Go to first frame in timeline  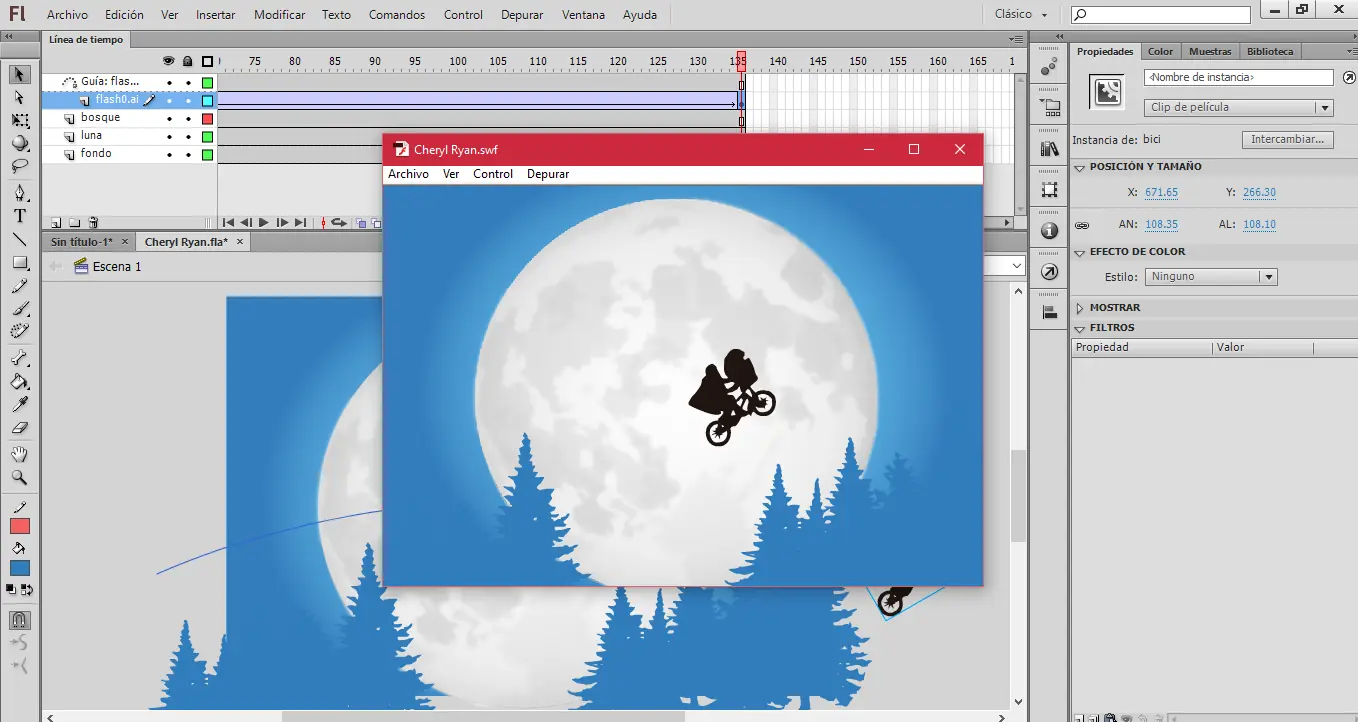(x=228, y=223)
